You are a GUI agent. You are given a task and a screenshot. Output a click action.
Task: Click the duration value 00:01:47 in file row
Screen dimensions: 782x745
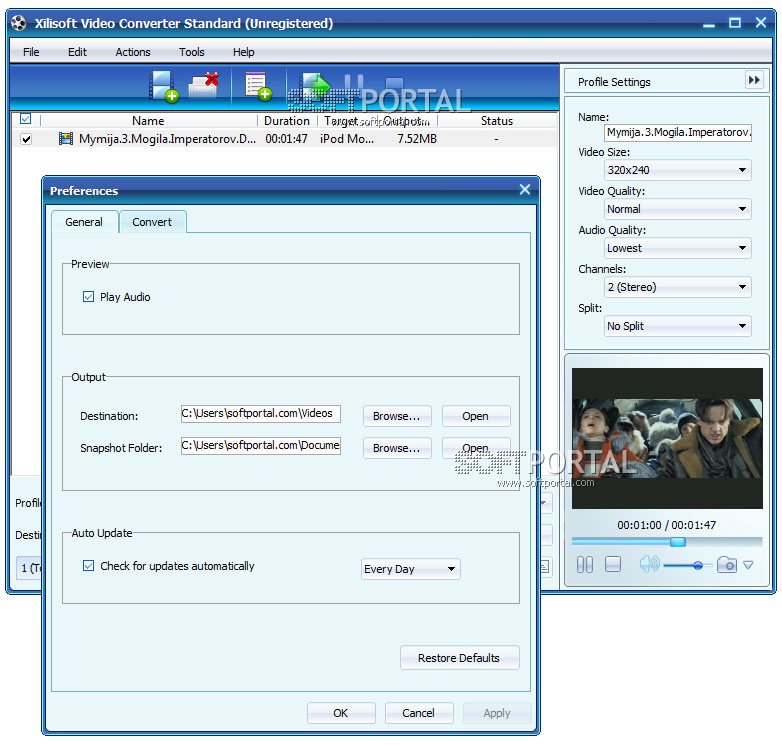(286, 139)
